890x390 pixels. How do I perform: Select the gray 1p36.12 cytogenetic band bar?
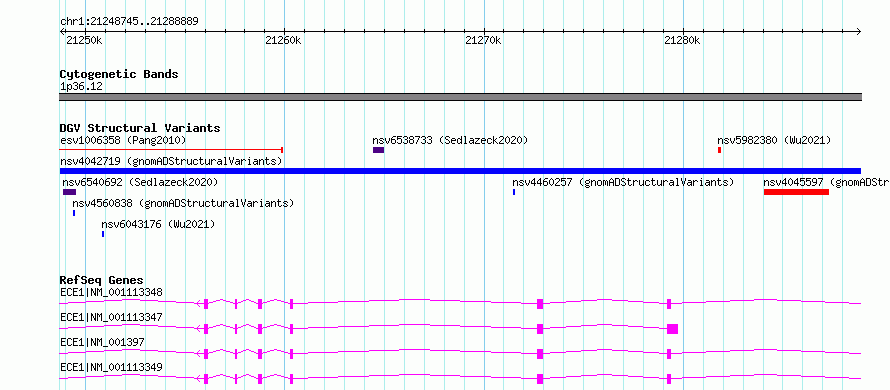[x=460, y=97]
